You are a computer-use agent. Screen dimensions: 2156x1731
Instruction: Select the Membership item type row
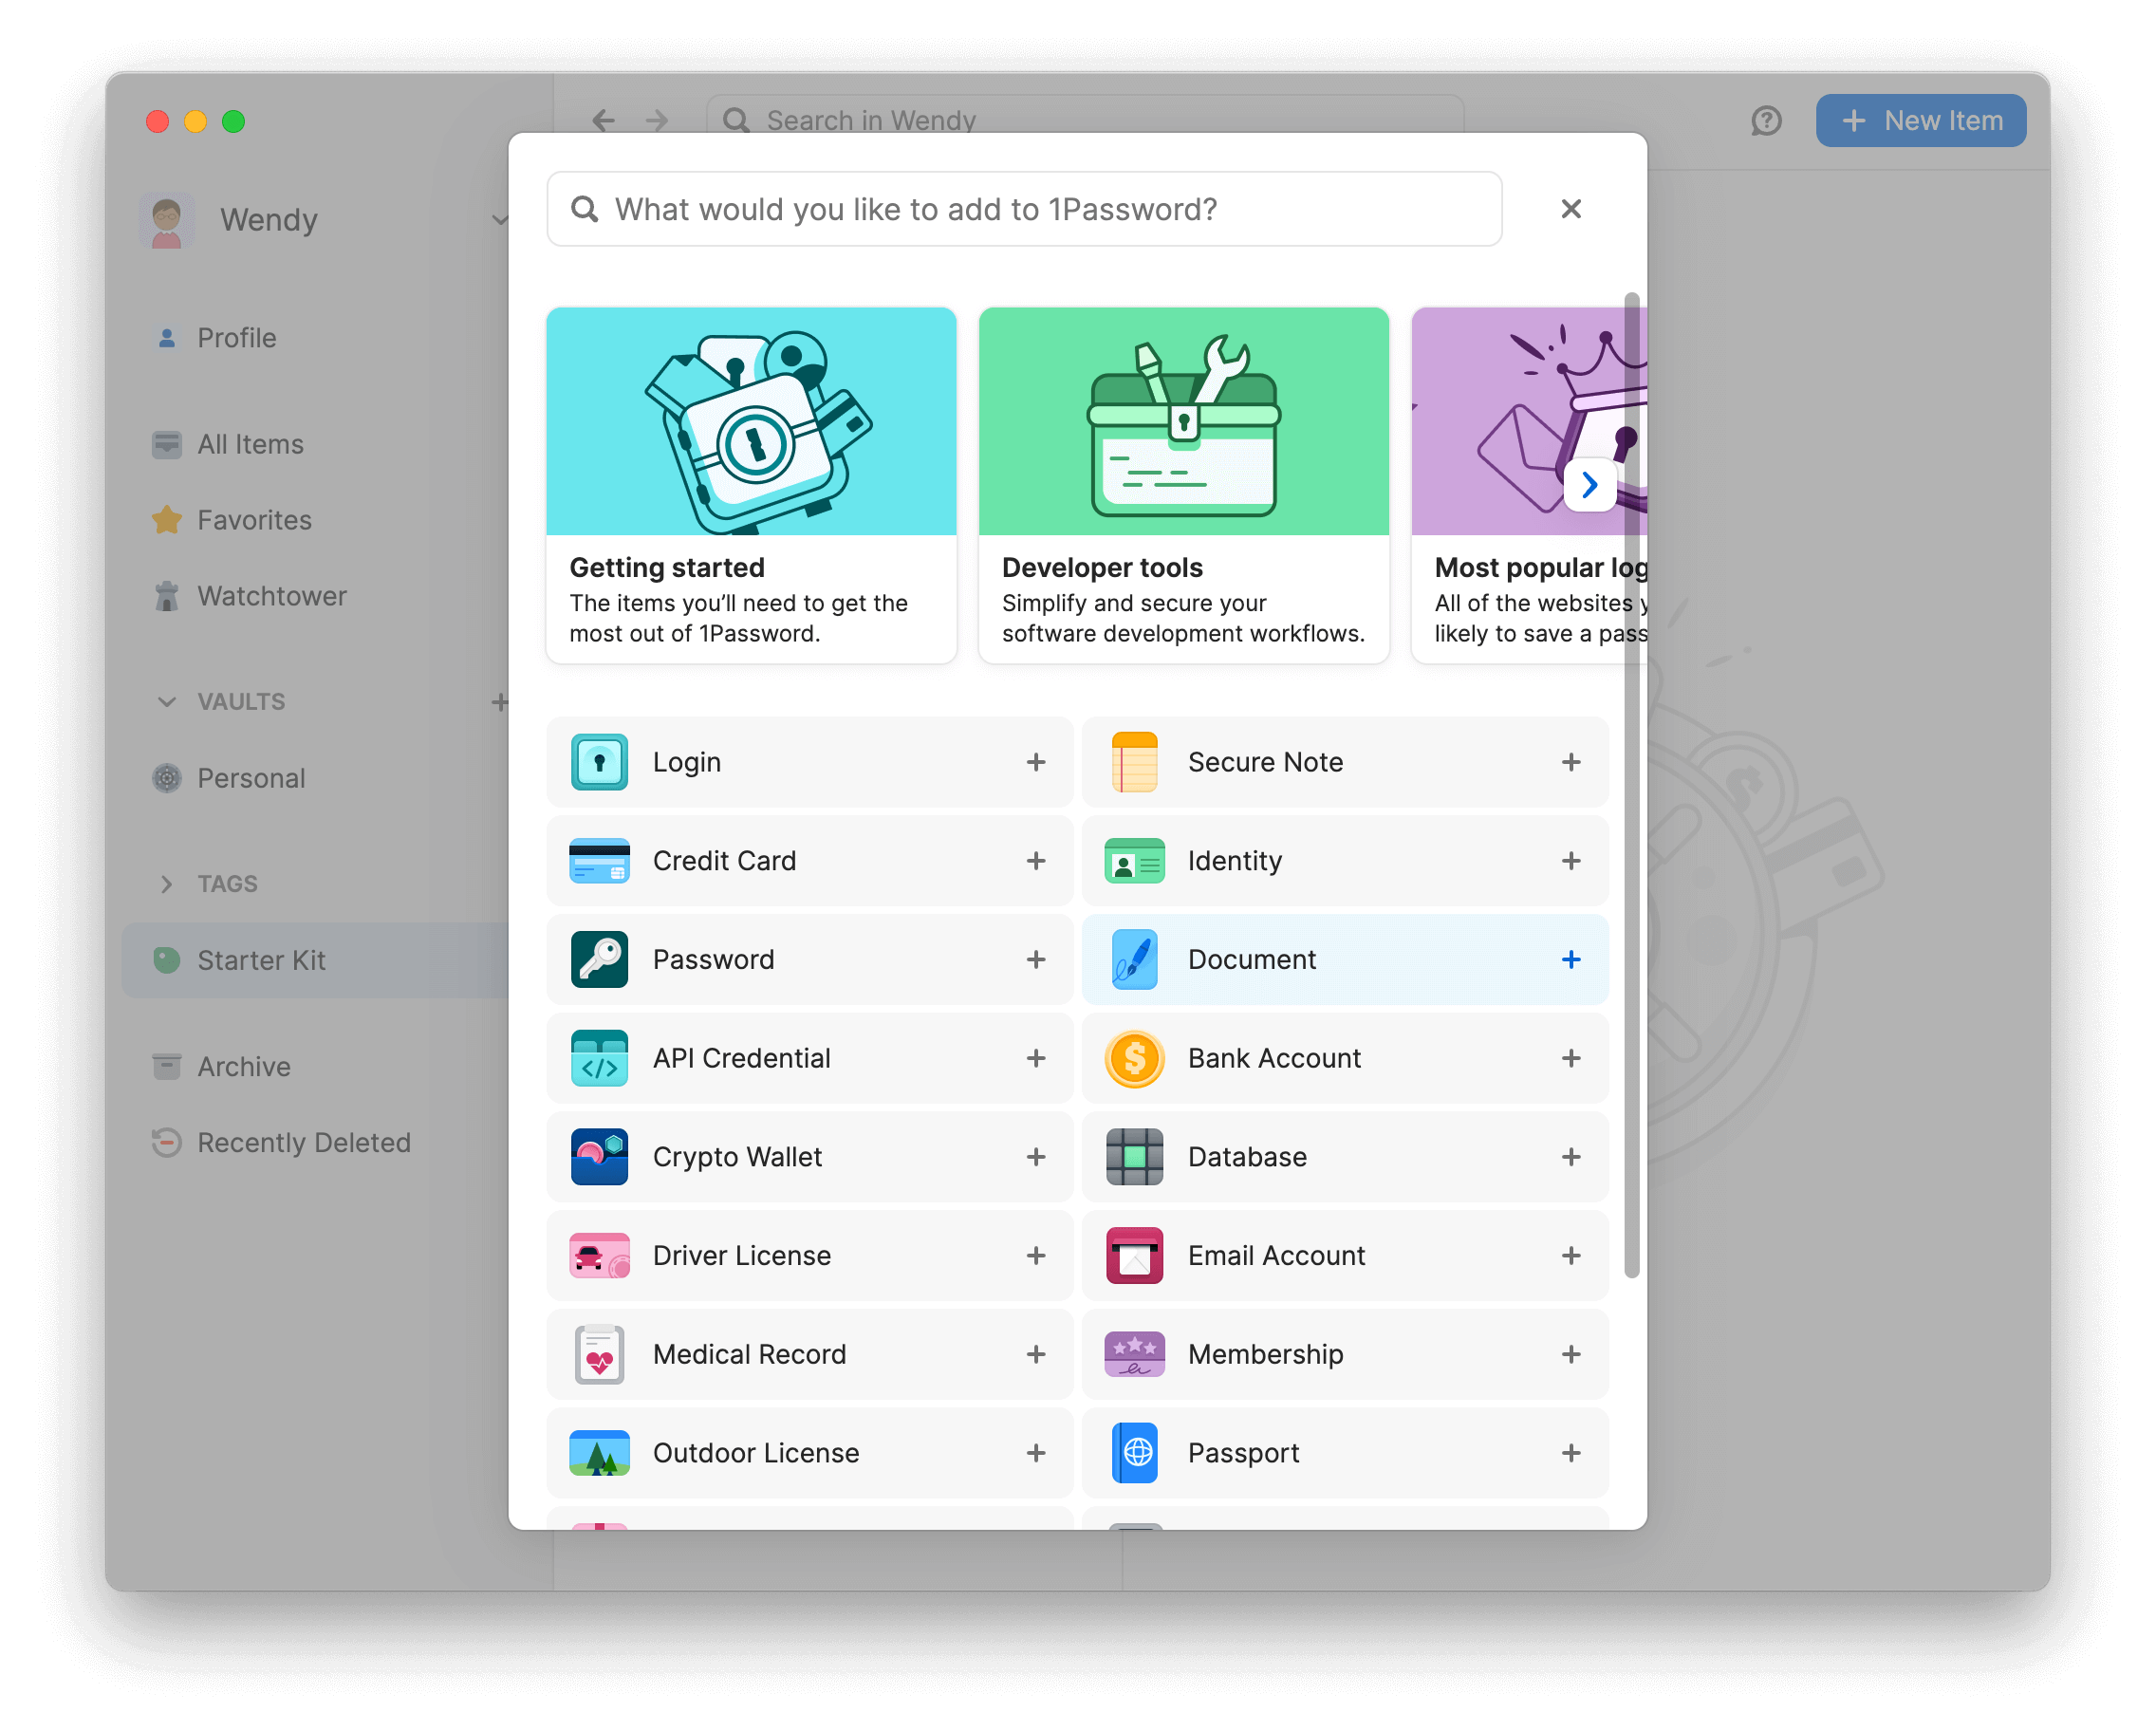[1344, 1355]
